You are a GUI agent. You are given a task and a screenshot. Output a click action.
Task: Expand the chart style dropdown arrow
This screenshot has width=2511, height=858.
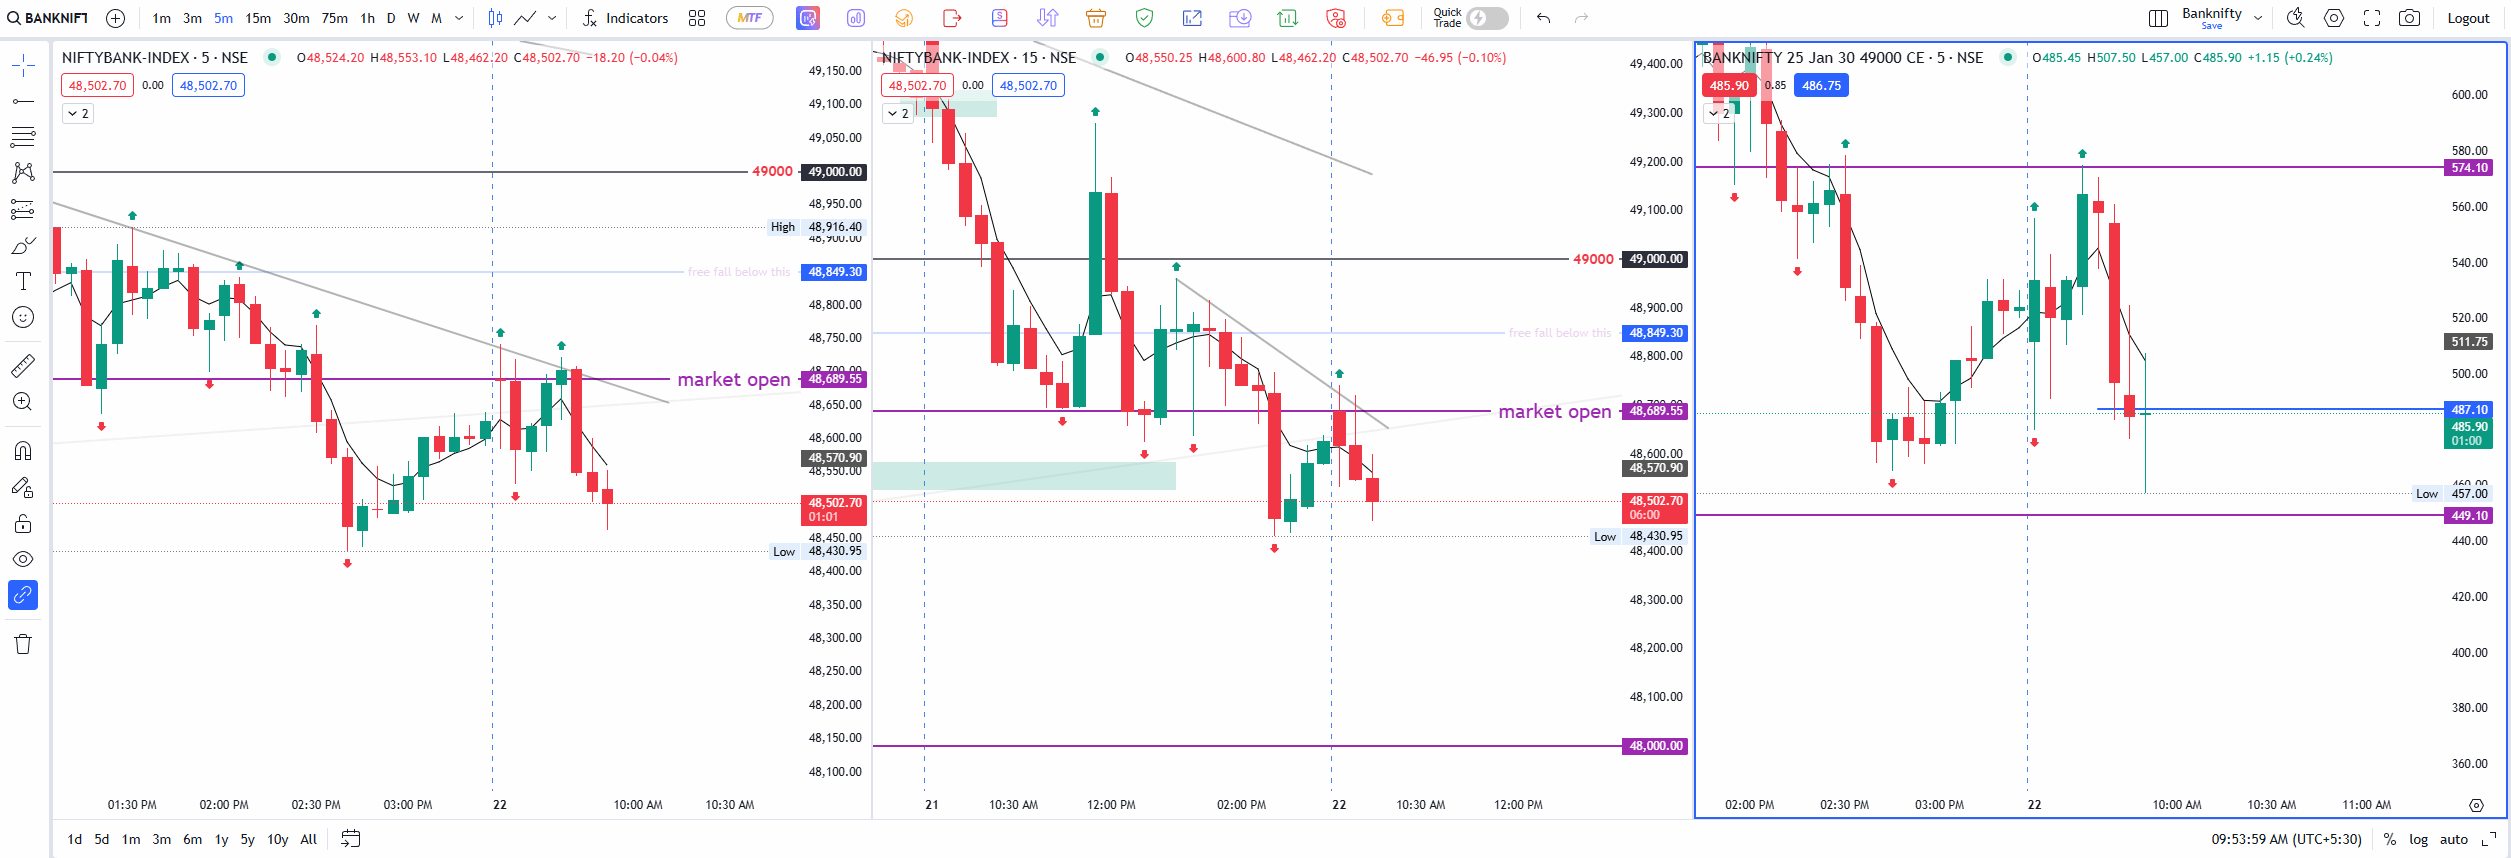[552, 18]
